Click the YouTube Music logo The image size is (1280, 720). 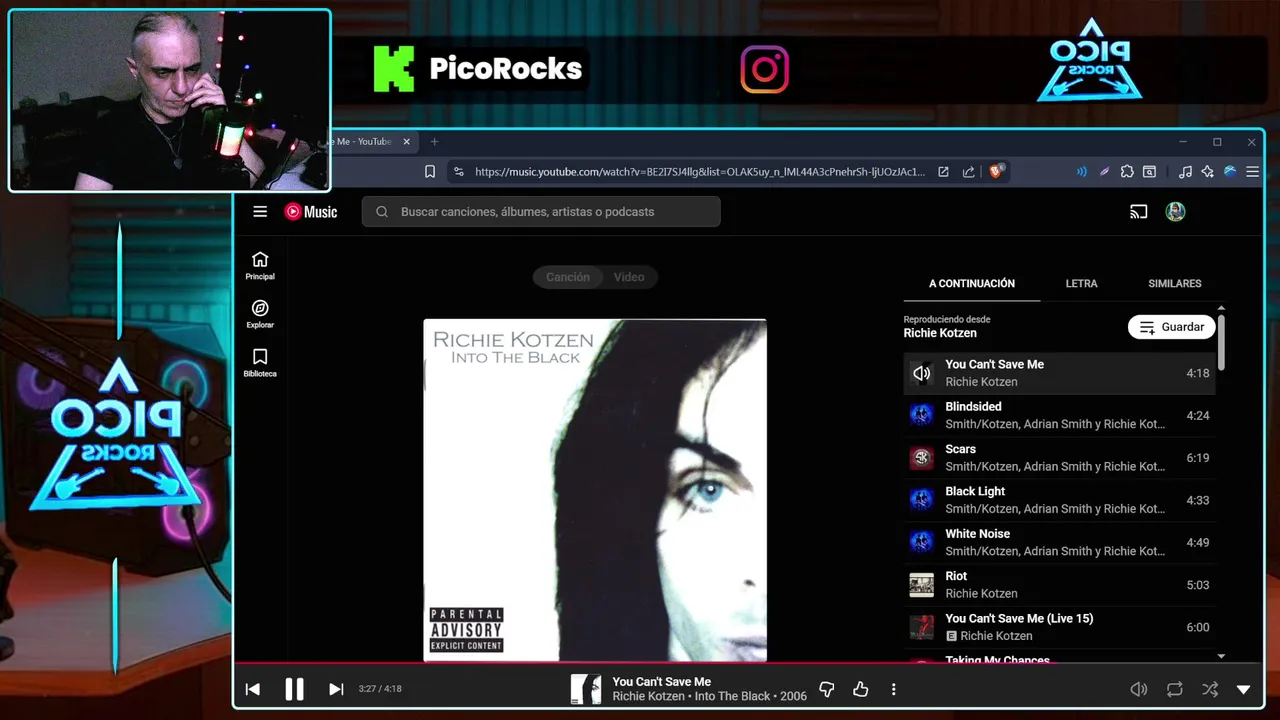click(311, 211)
